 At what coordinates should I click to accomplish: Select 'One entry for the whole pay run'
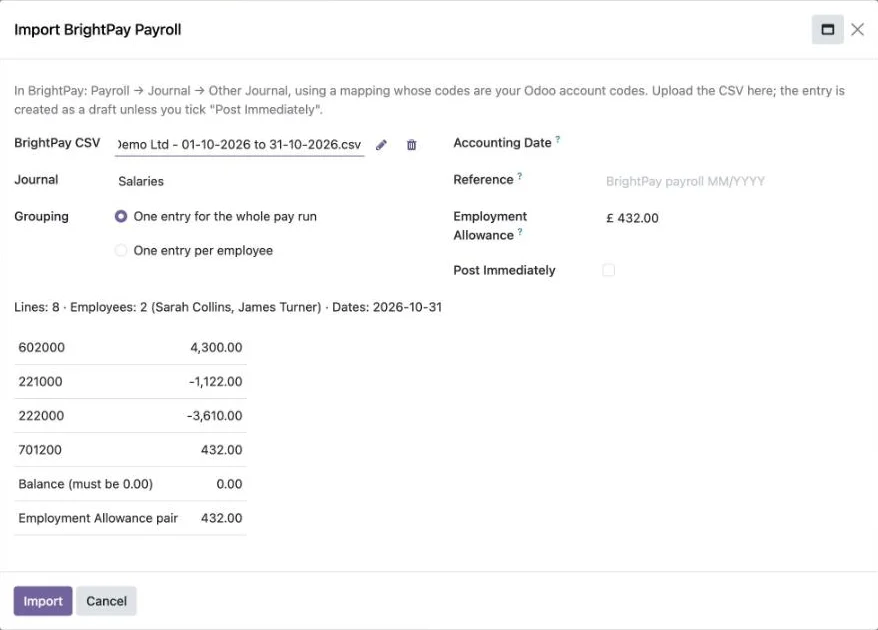click(x=121, y=216)
